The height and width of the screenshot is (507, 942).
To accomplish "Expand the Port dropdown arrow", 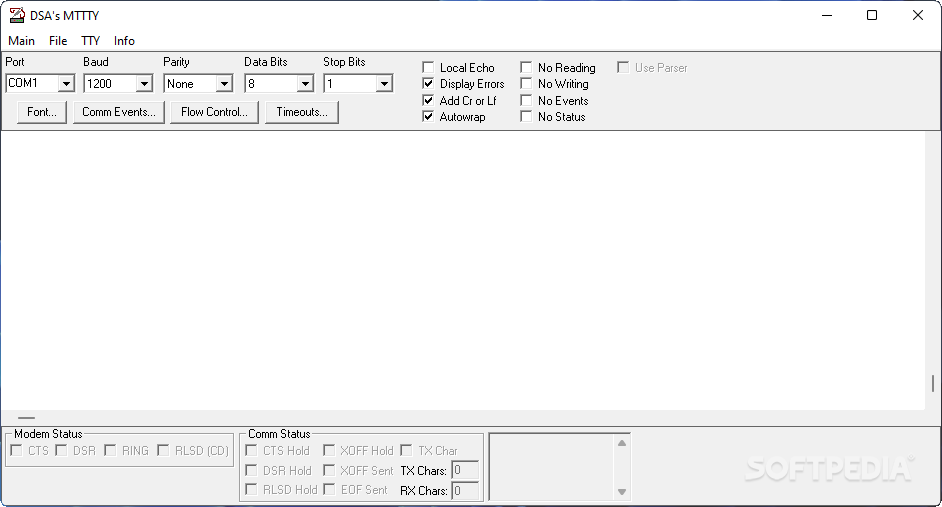I will pos(66,83).
